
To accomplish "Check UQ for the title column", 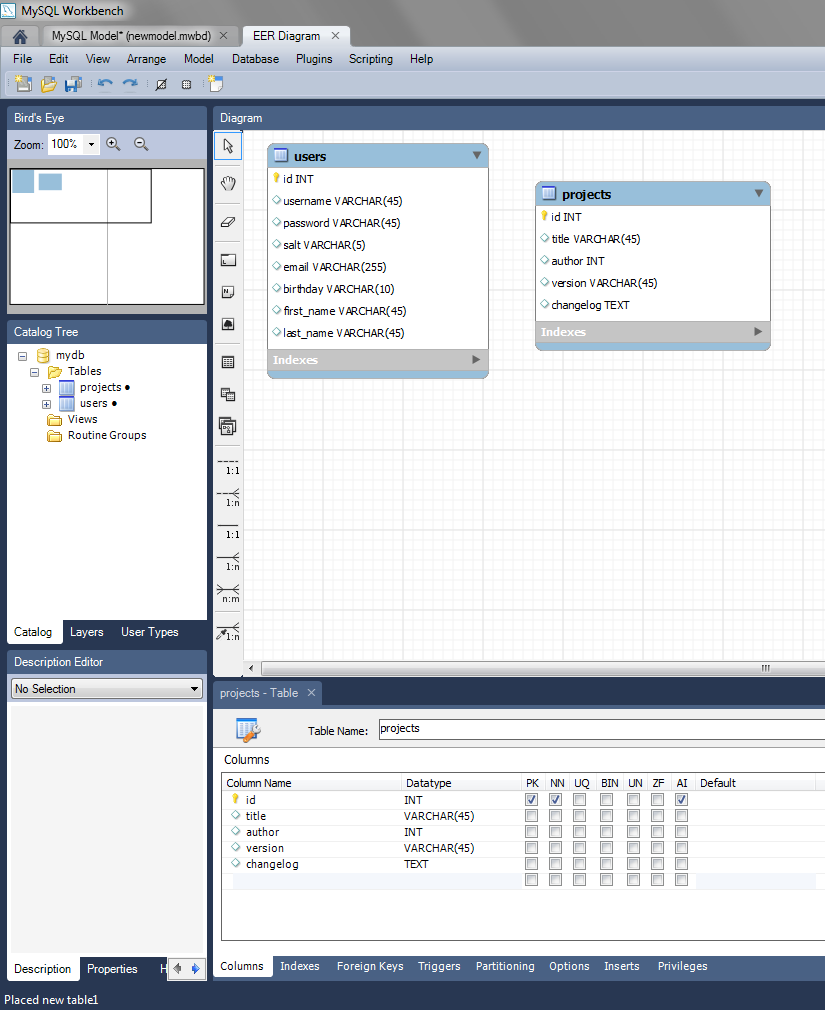I will coord(580,815).
